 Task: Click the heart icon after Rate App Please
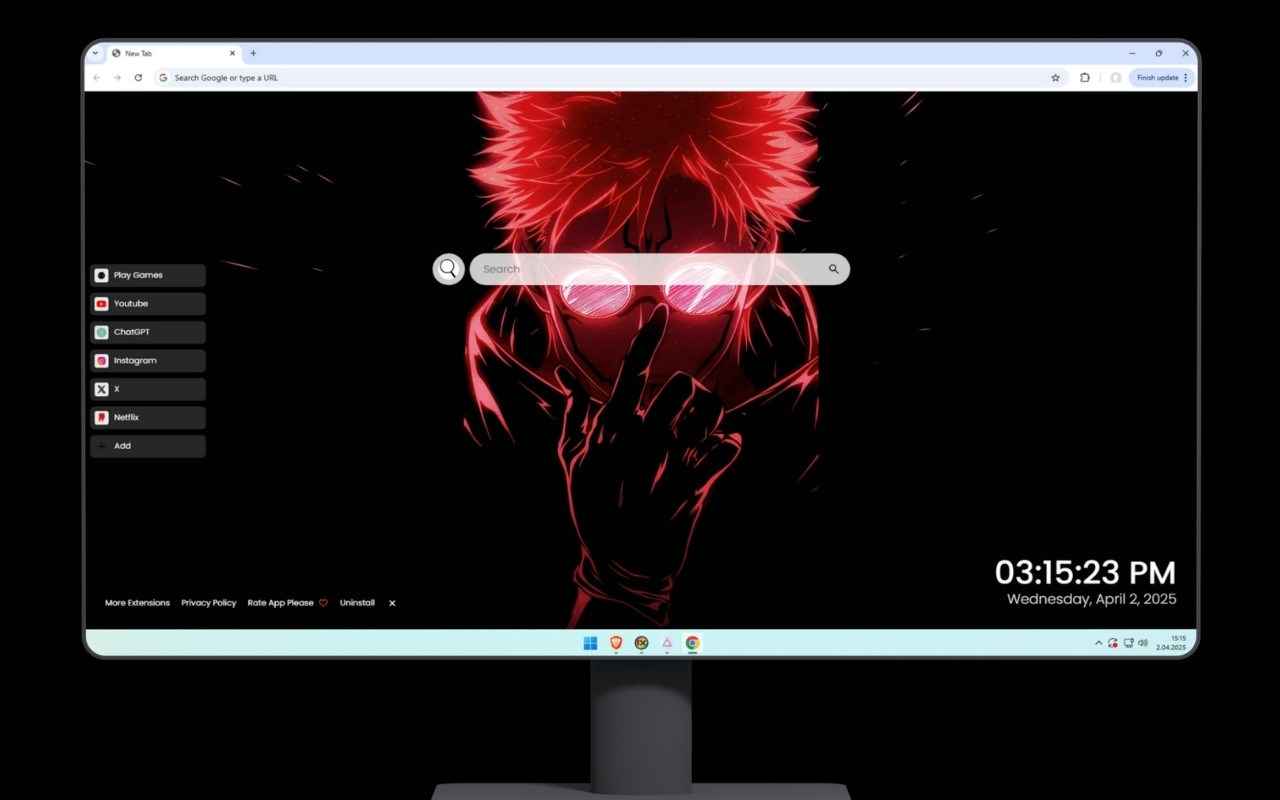pyautogui.click(x=323, y=603)
